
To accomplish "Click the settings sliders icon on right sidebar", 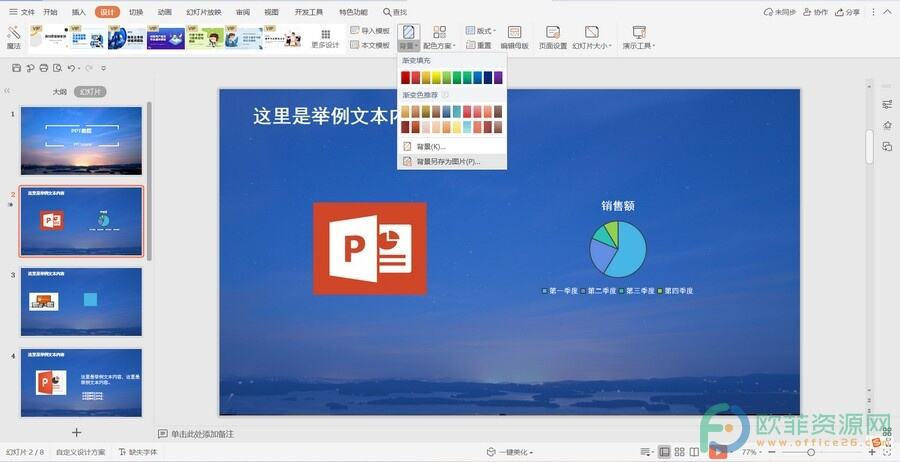I will [x=887, y=104].
